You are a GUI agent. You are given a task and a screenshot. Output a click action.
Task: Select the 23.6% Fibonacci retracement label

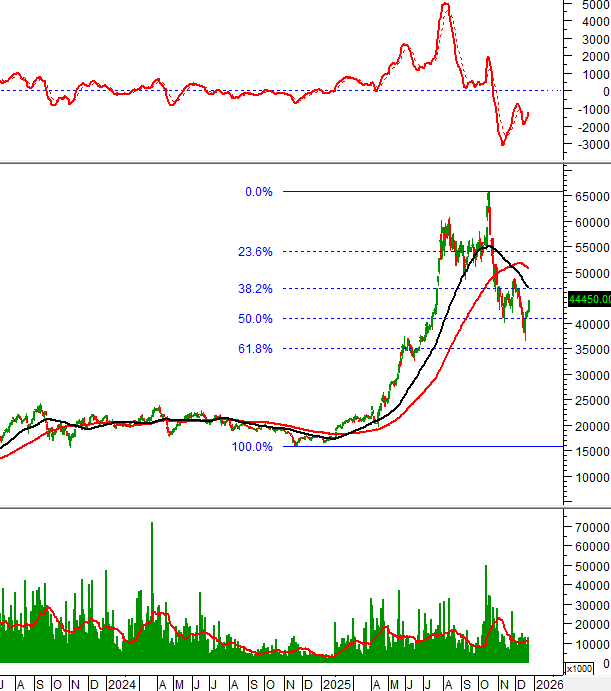click(x=255, y=253)
